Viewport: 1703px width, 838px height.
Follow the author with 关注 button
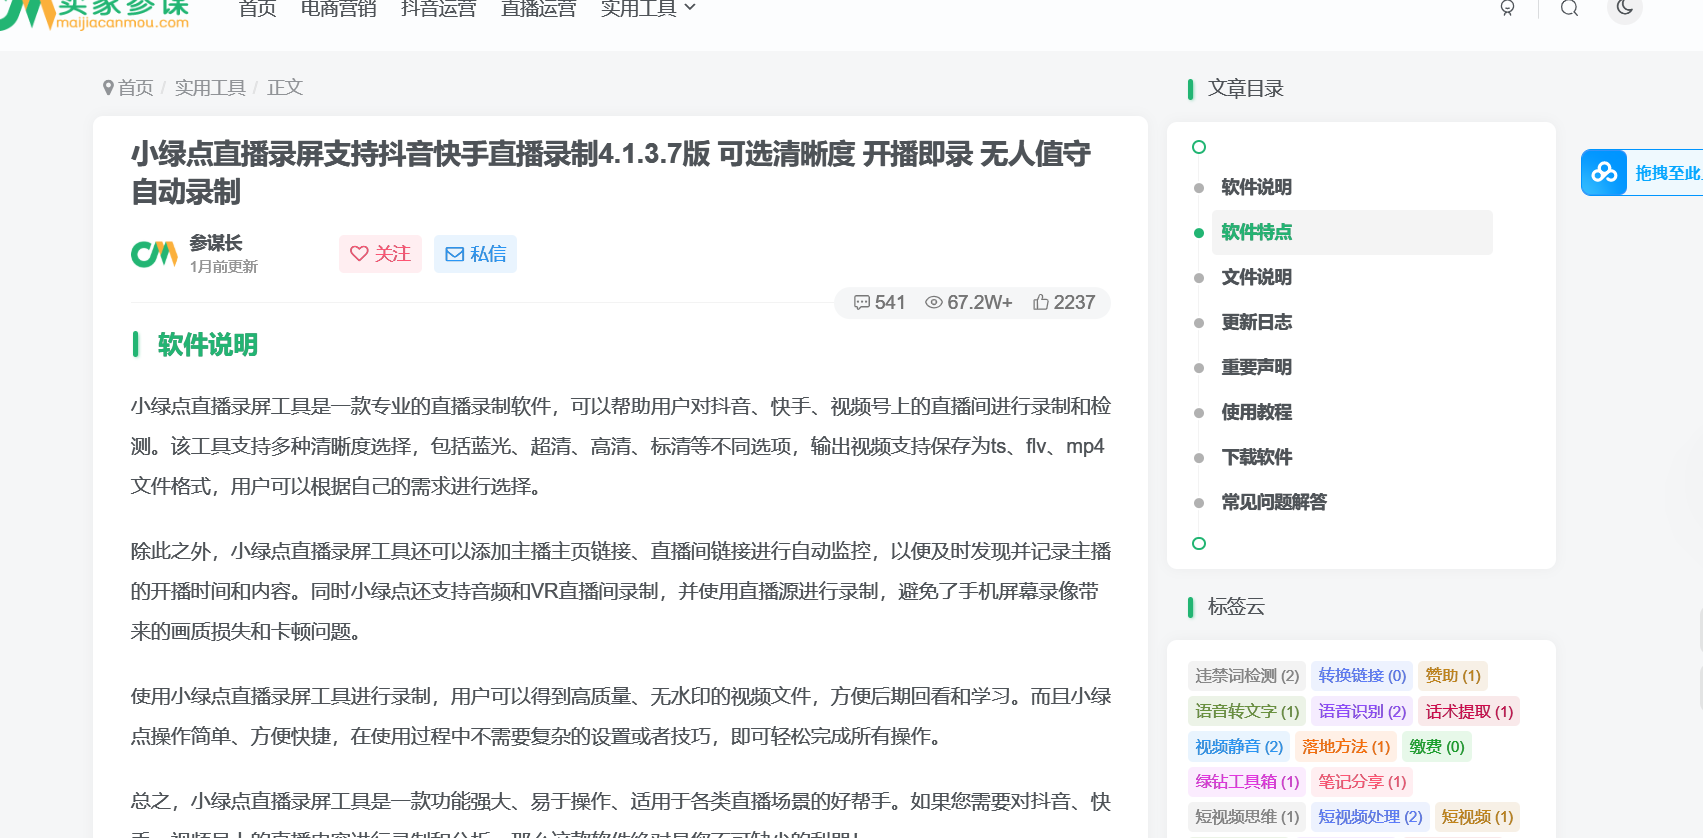coord(380,254)
